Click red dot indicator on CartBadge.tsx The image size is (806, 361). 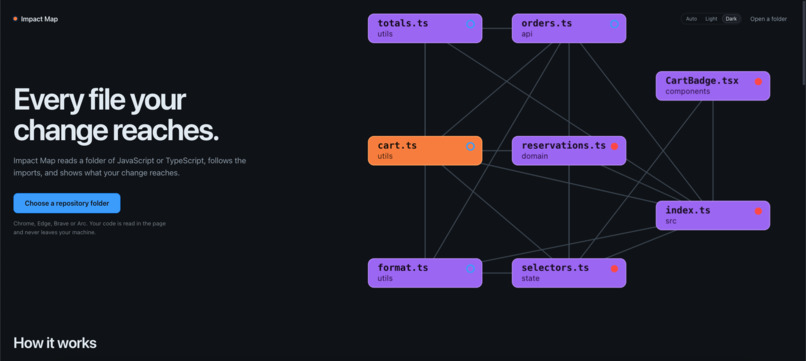coord(758,81)
